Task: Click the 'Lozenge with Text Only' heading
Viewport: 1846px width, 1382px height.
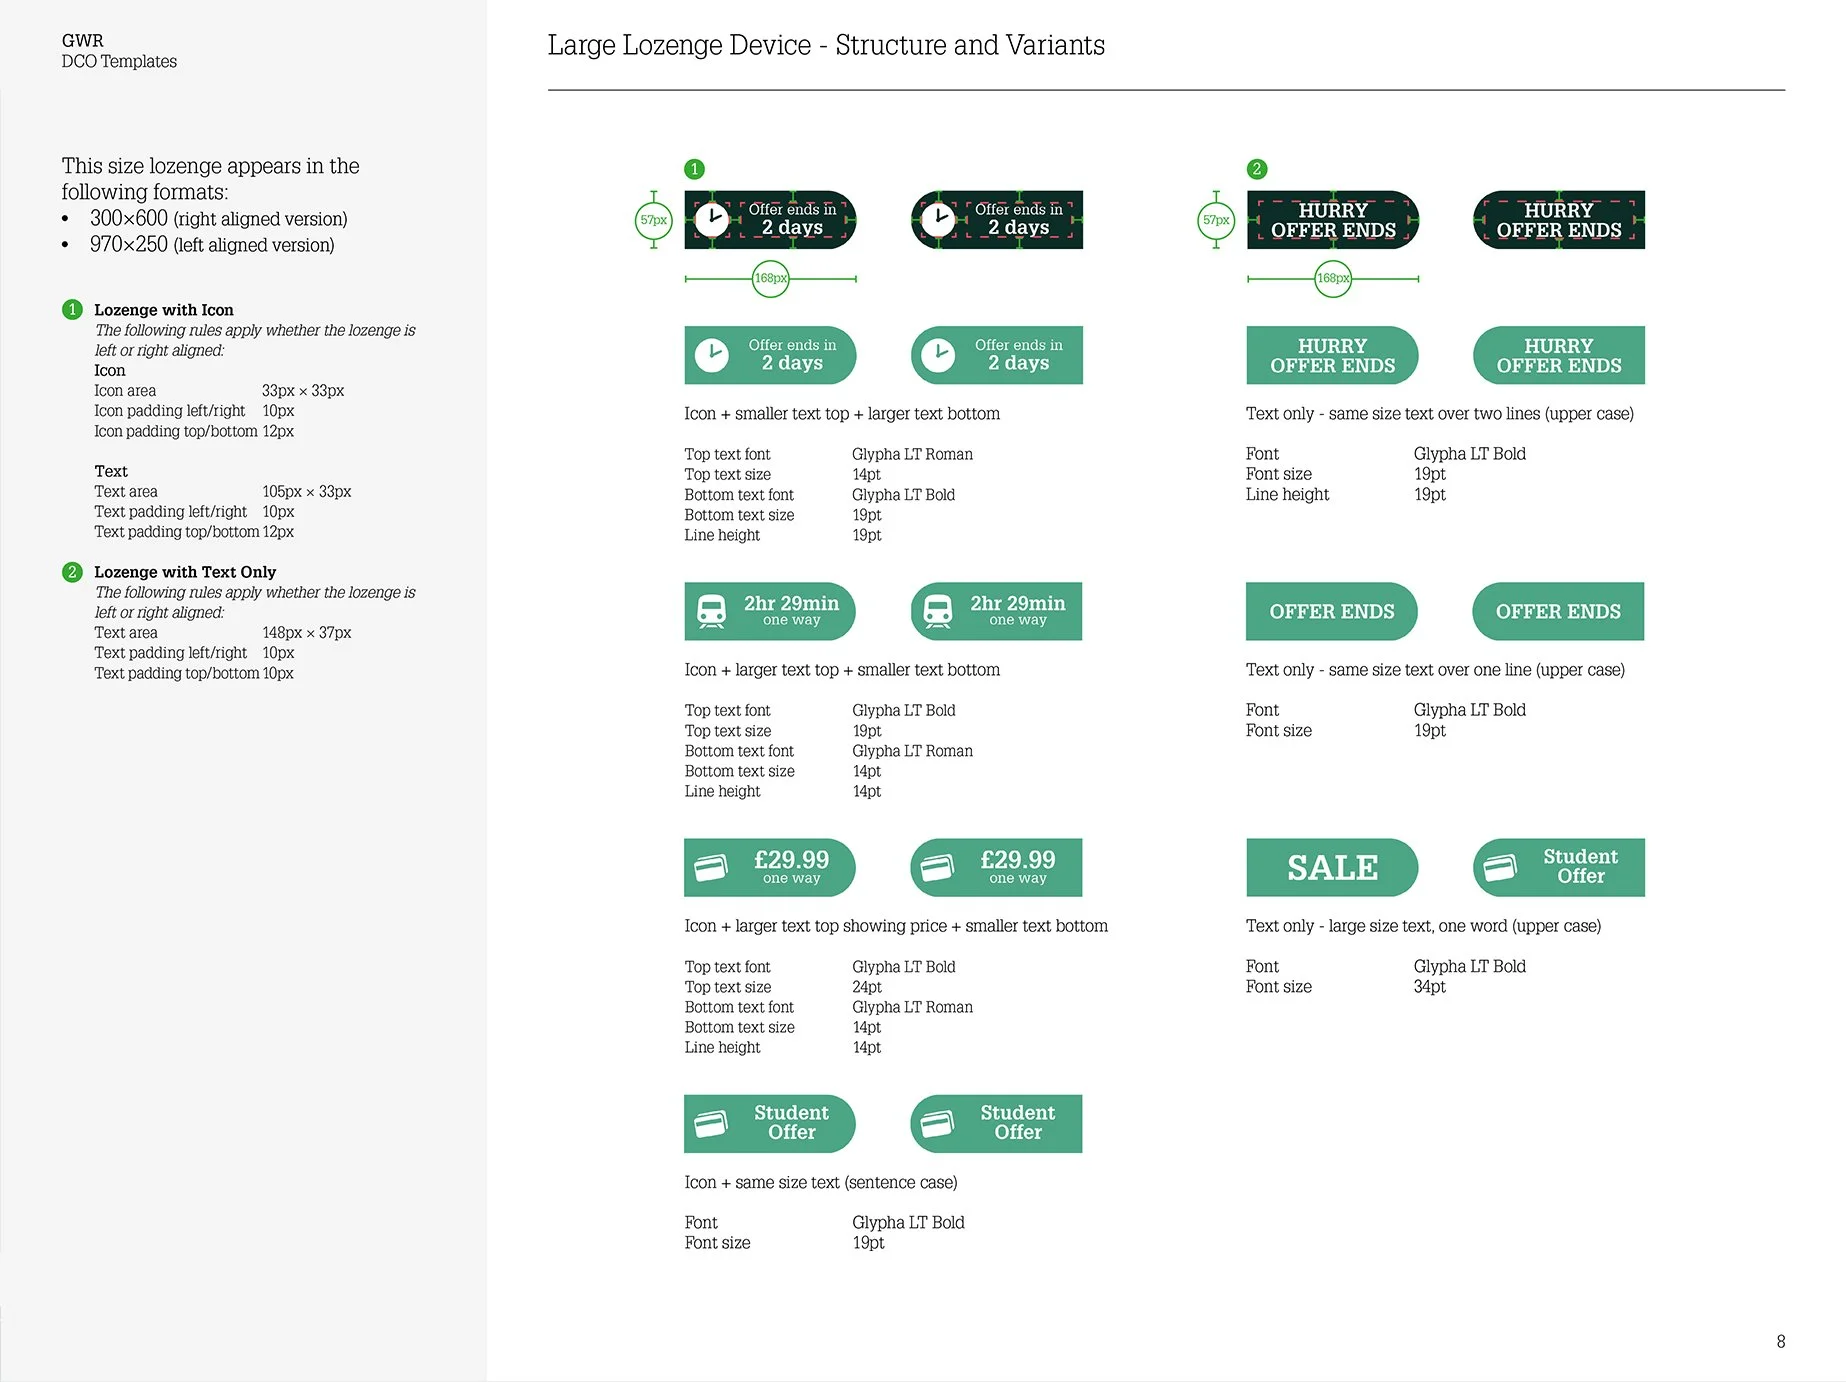Action: [185, 572]
